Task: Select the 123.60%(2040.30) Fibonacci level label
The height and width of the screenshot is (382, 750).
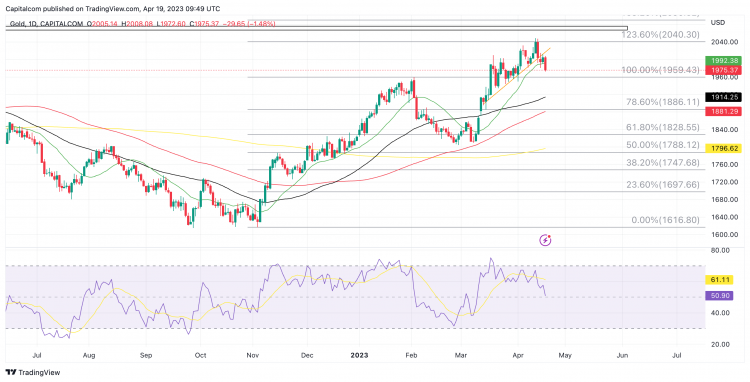Action: pyautogui.click(x=660, y=35)
